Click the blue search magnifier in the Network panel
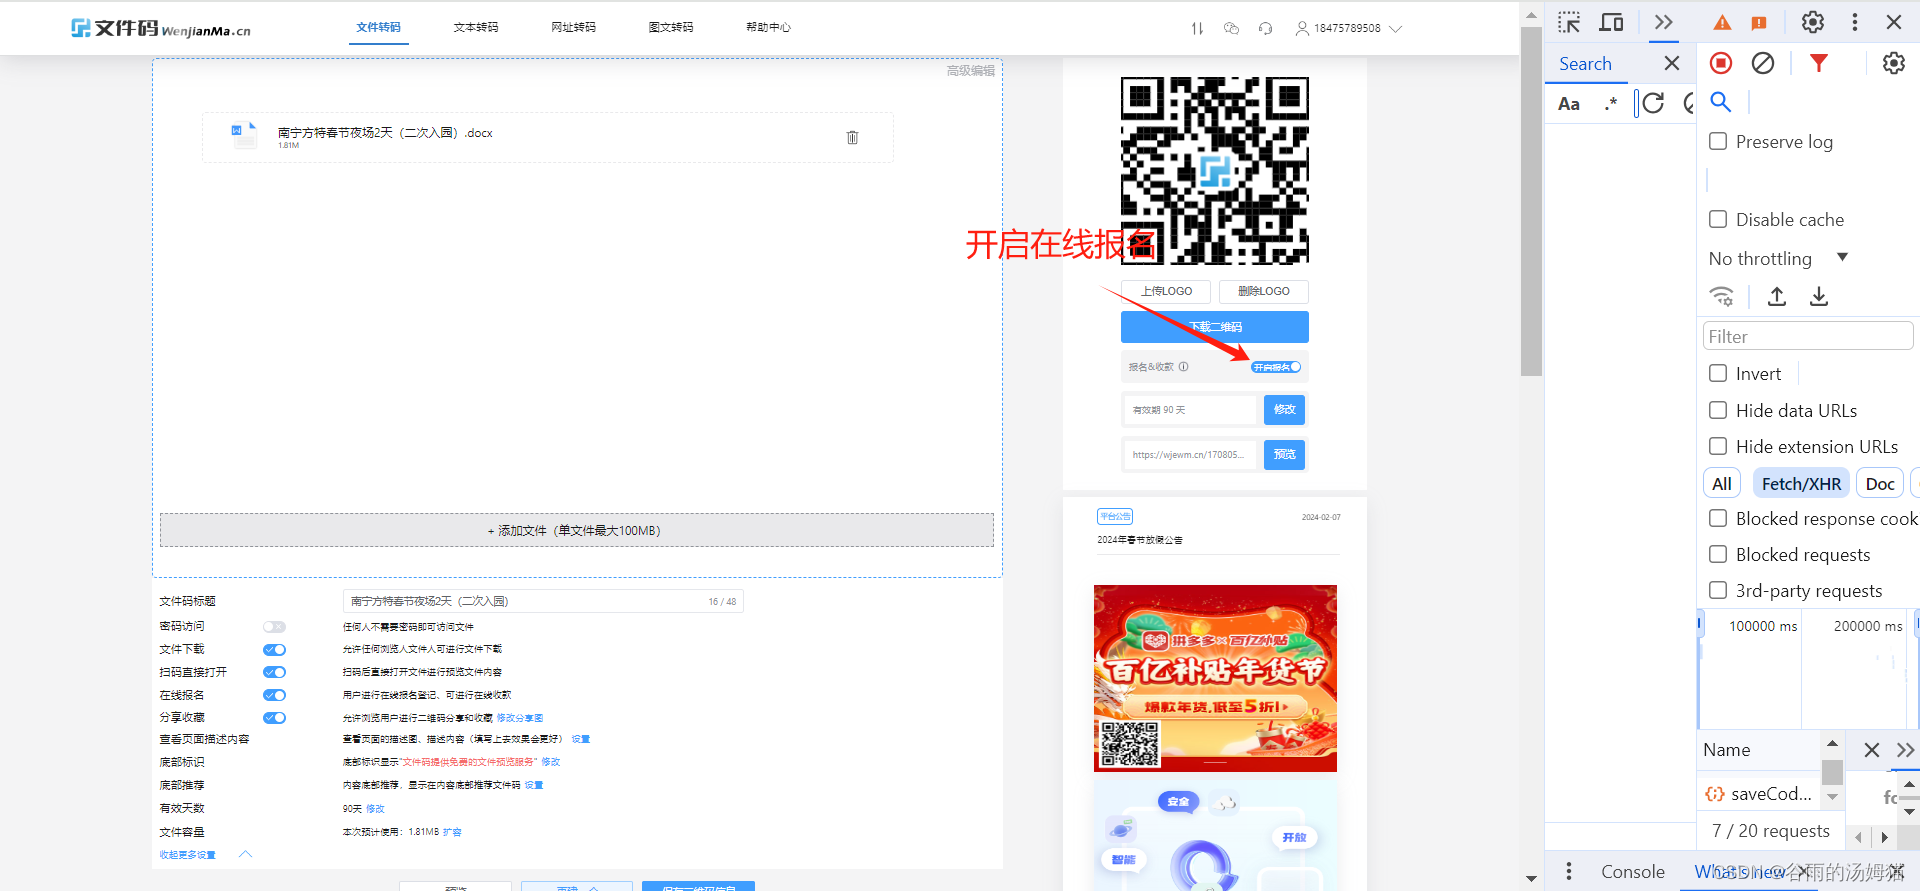This screenshot has height=891, width=1920. (x=1721, y=102)
